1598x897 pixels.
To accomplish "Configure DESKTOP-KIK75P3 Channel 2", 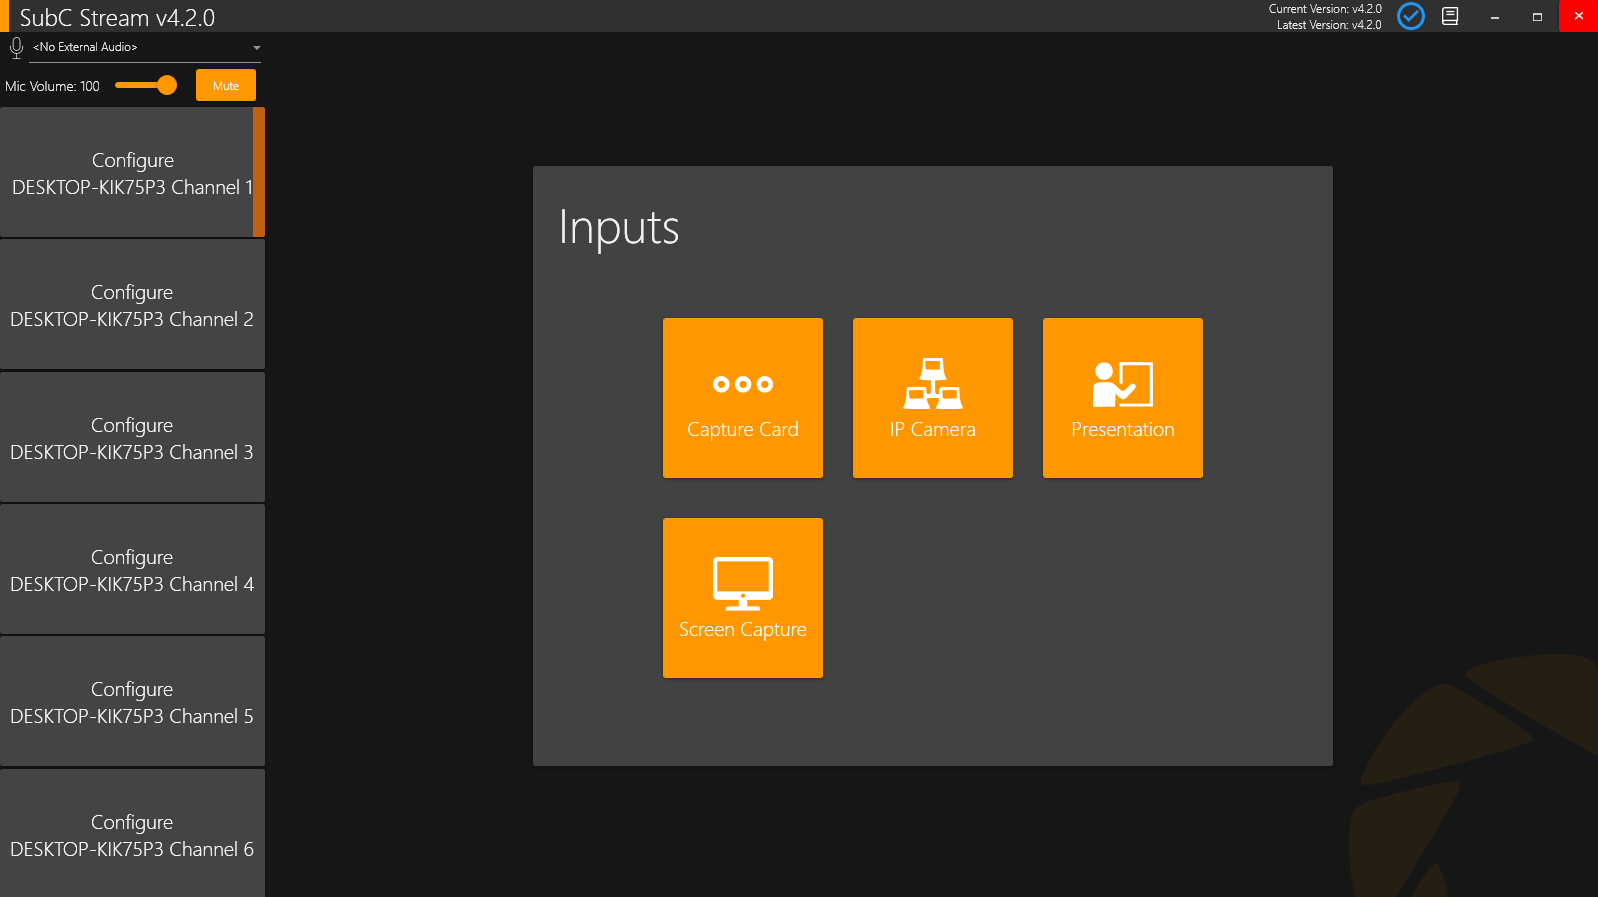I will tap(132, 305).
